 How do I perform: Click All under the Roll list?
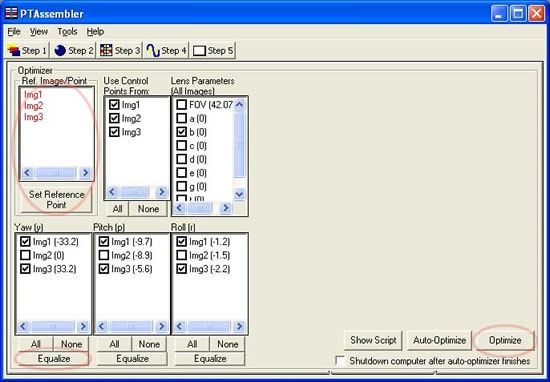point(192,344)
